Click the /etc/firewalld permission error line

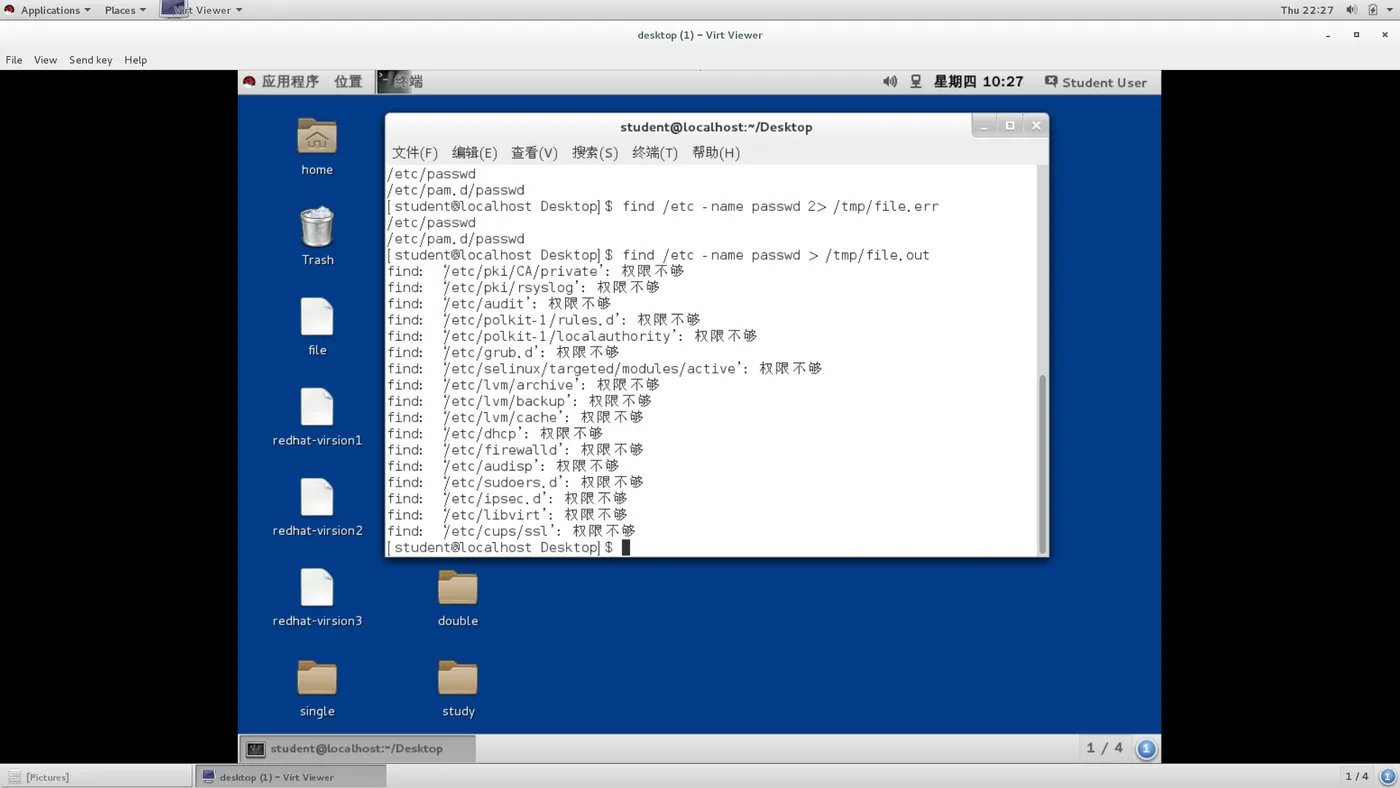516,450
